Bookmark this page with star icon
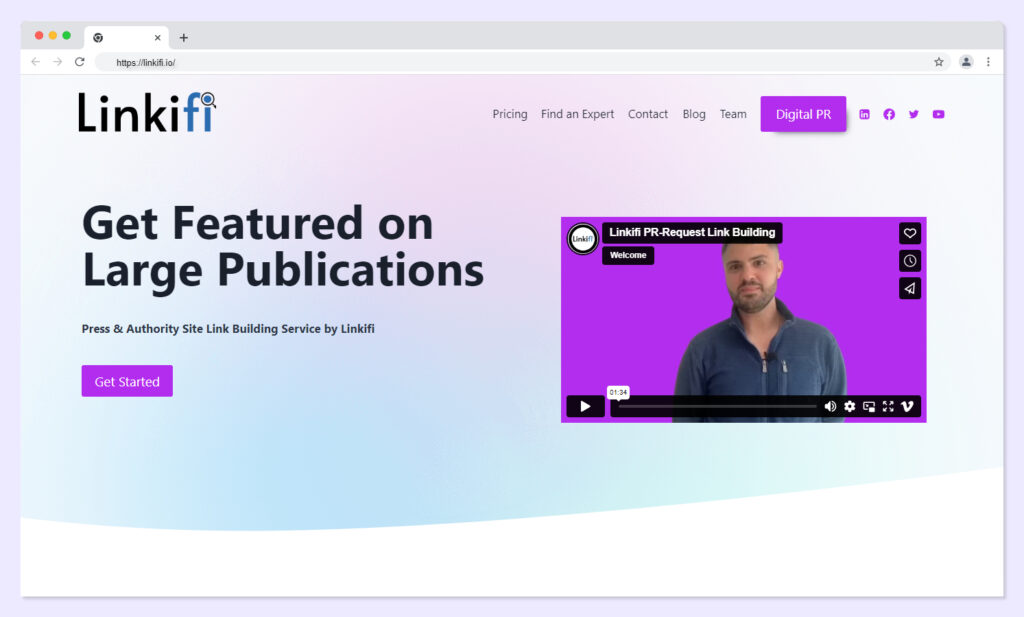Screen dimensions: 1024x617 point(938,62)
